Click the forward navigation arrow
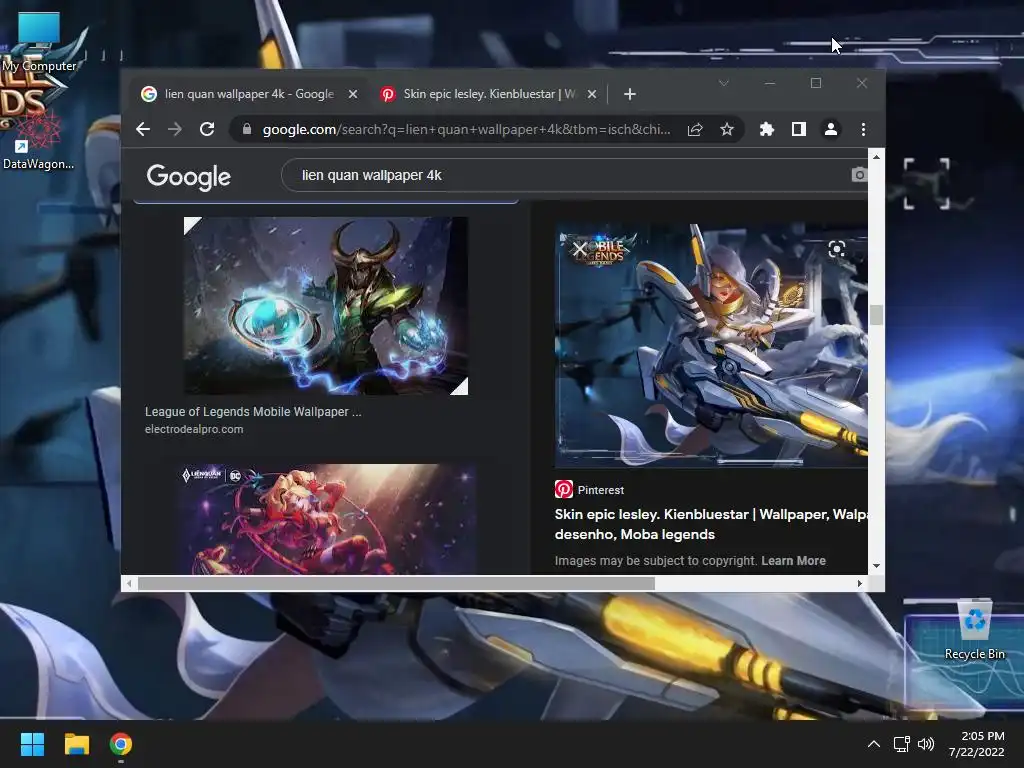1024x768 pixels. [174, 129]
